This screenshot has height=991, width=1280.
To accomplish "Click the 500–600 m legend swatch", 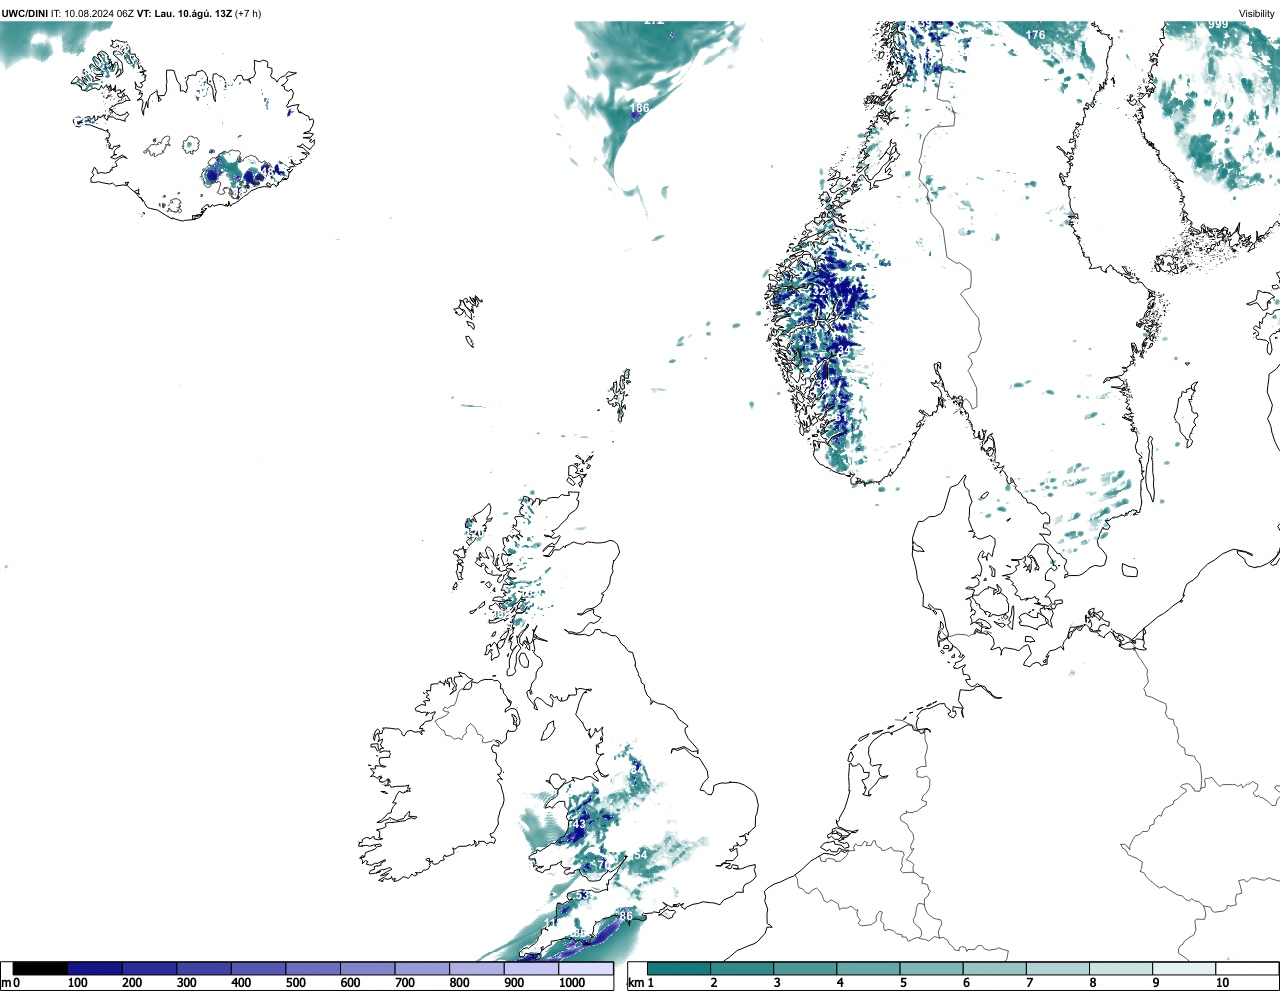I will click(313, 969).
